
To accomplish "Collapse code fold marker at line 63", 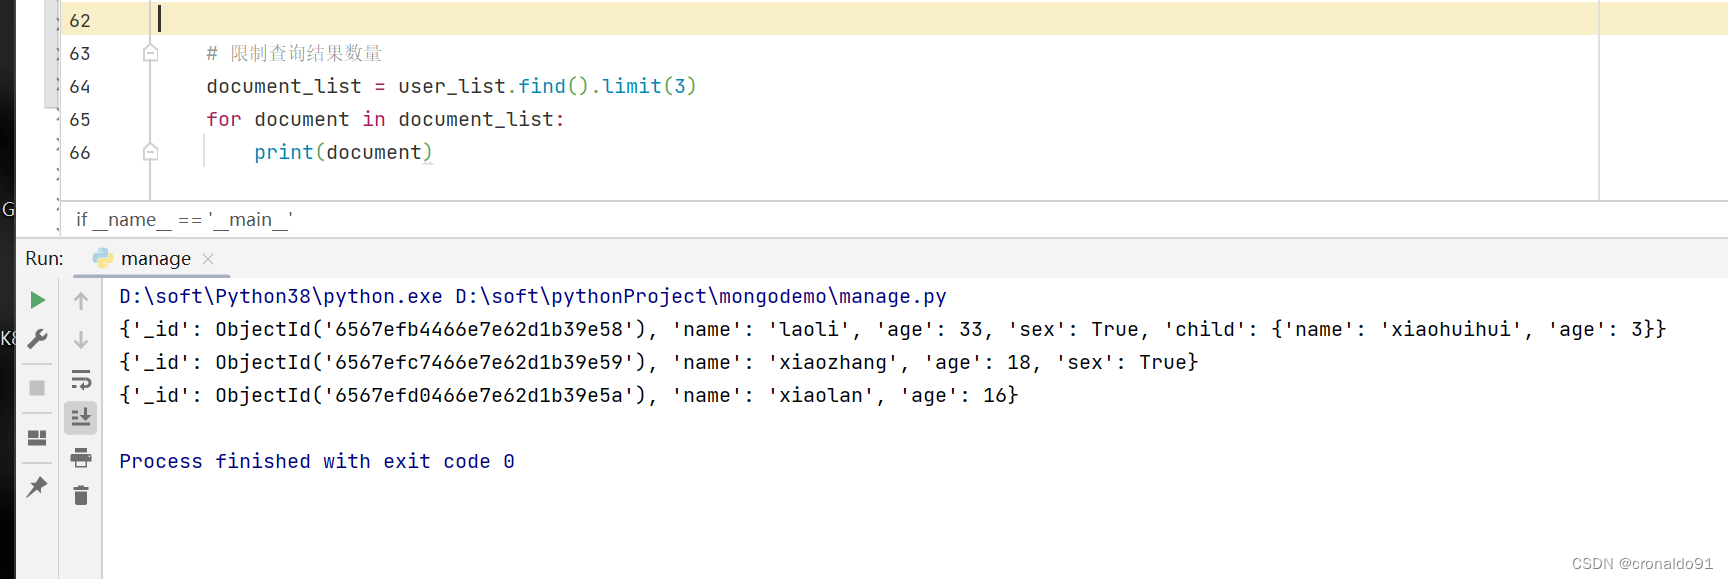I will coord(150,53).
